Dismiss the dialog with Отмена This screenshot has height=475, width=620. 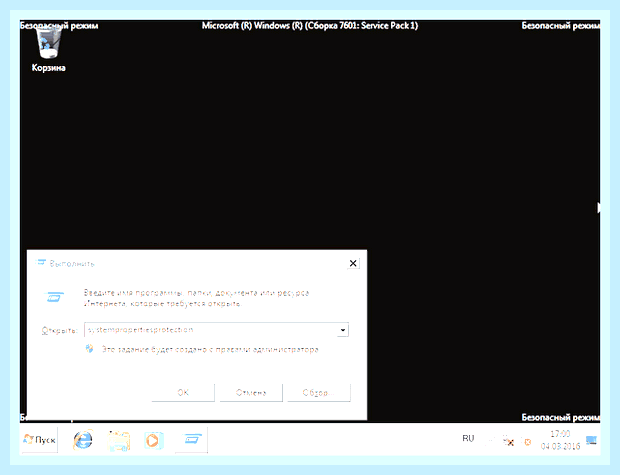251,393
